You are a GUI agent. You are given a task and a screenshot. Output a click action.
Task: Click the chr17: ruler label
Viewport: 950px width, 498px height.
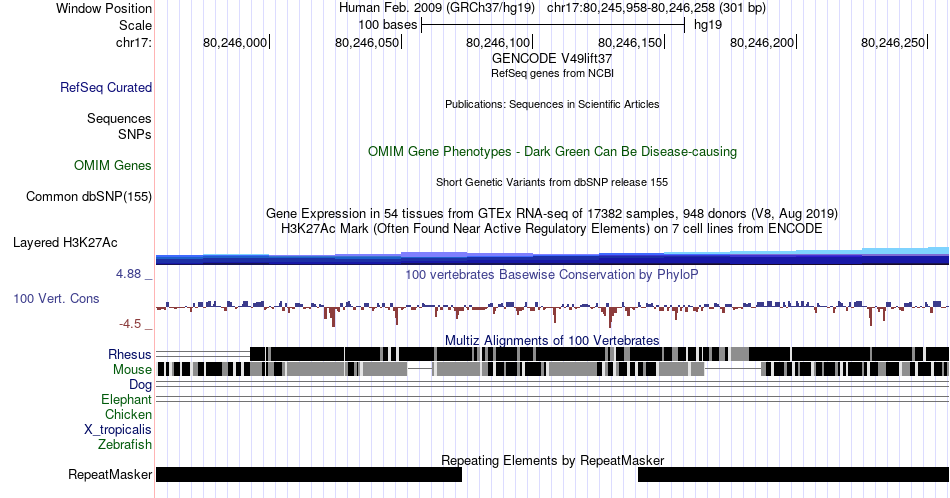point(134,42)
